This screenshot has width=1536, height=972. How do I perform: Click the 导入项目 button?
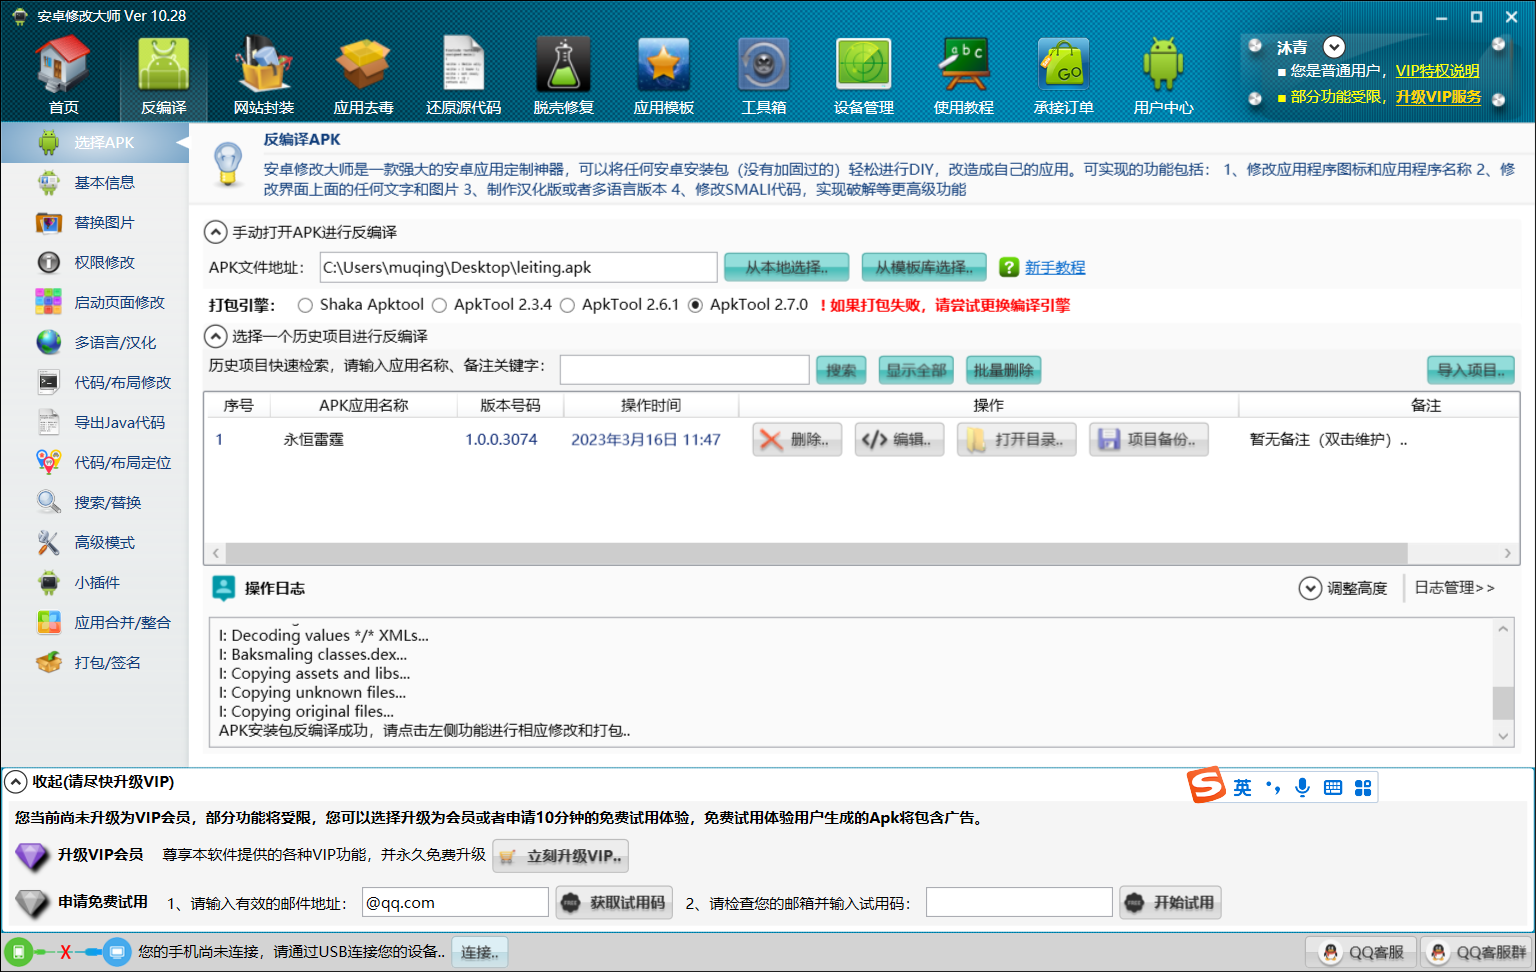[x=1471, y=370]
